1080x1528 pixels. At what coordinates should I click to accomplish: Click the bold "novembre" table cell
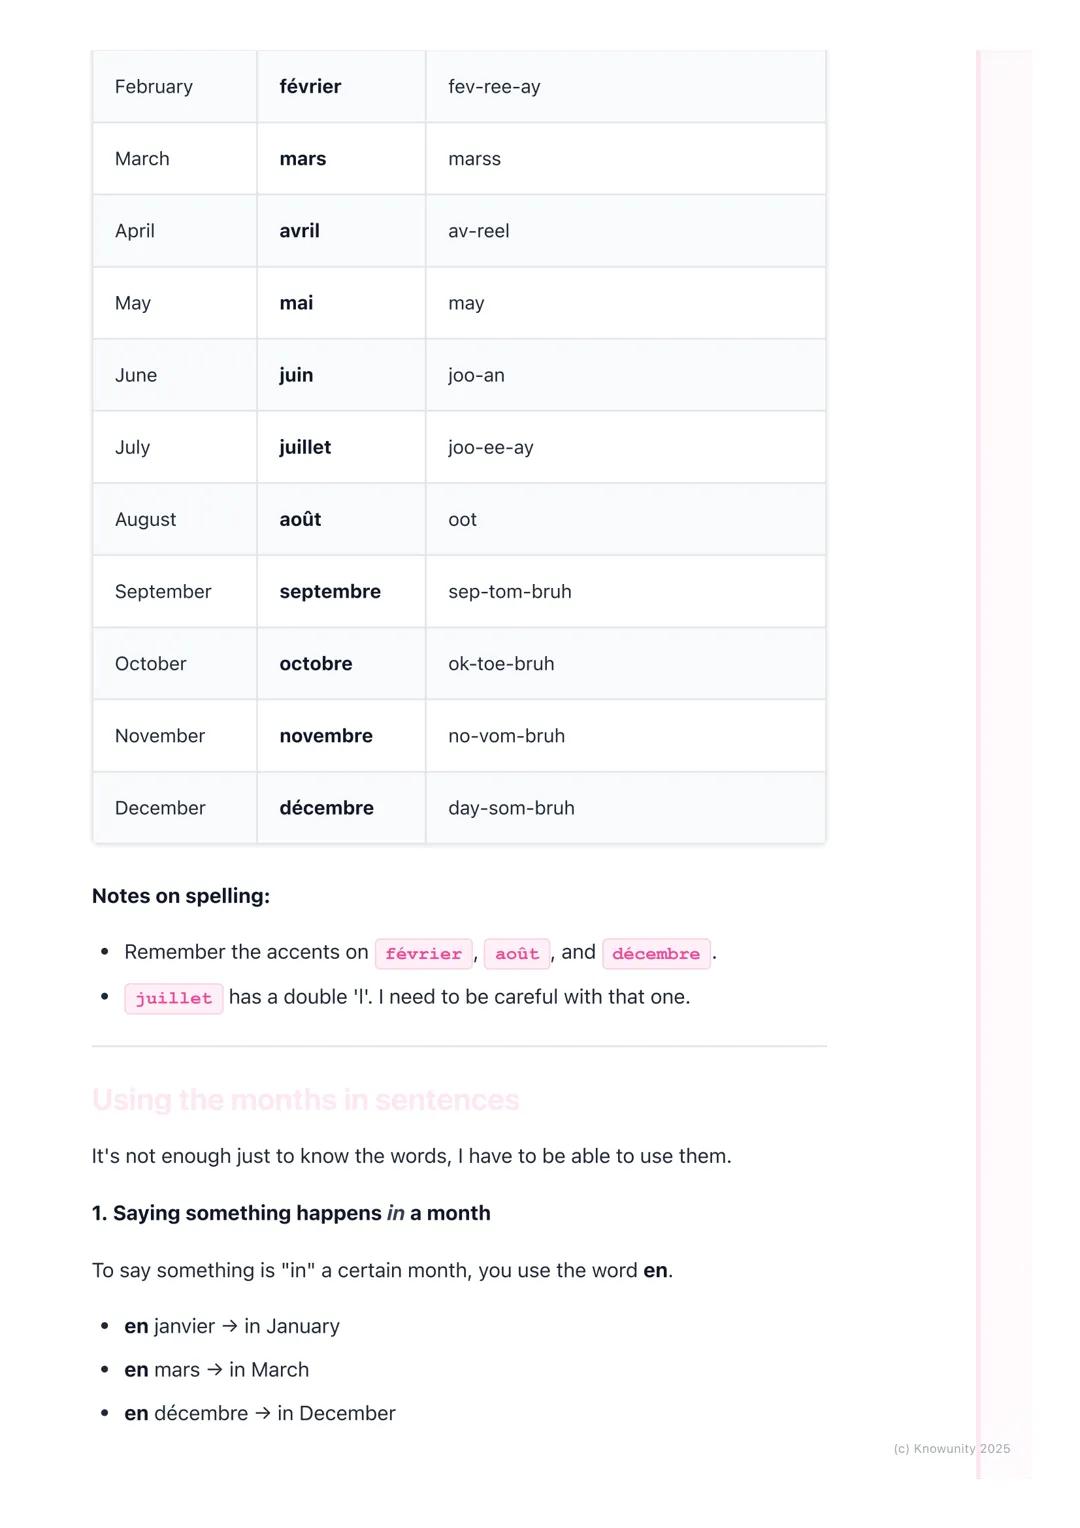pos(326,736)
